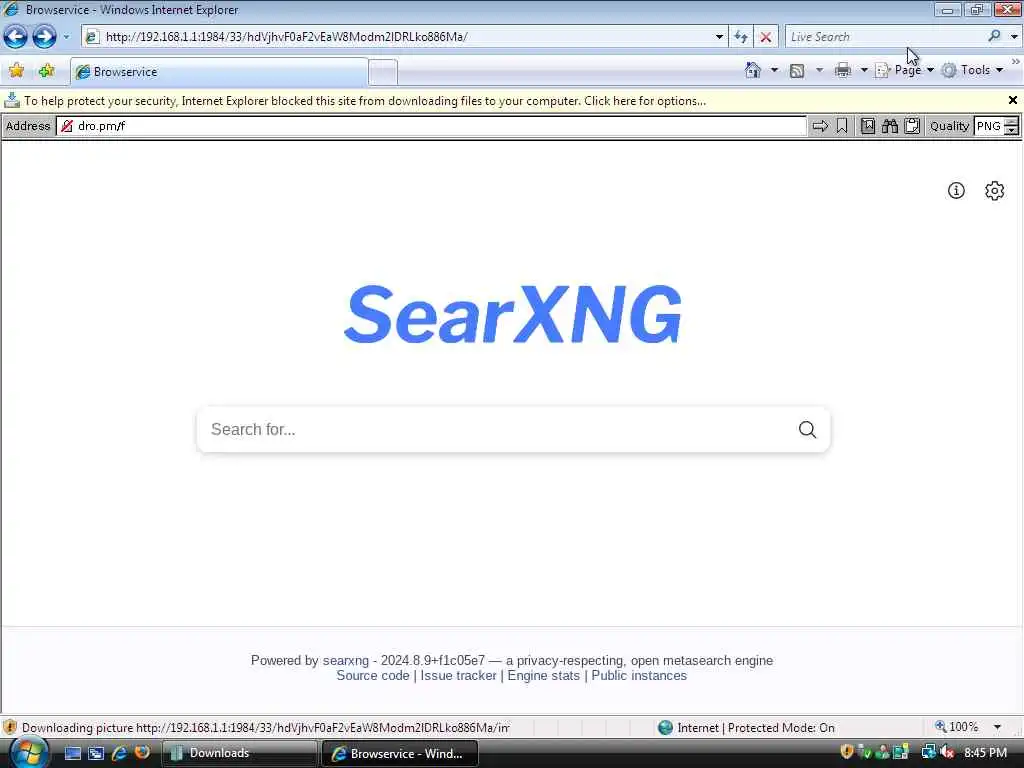Image resolution: width=1024 pixels, height=768 pixels.
Task: Click Internet | Protected Mode: On status text
Action: point(756,727)
